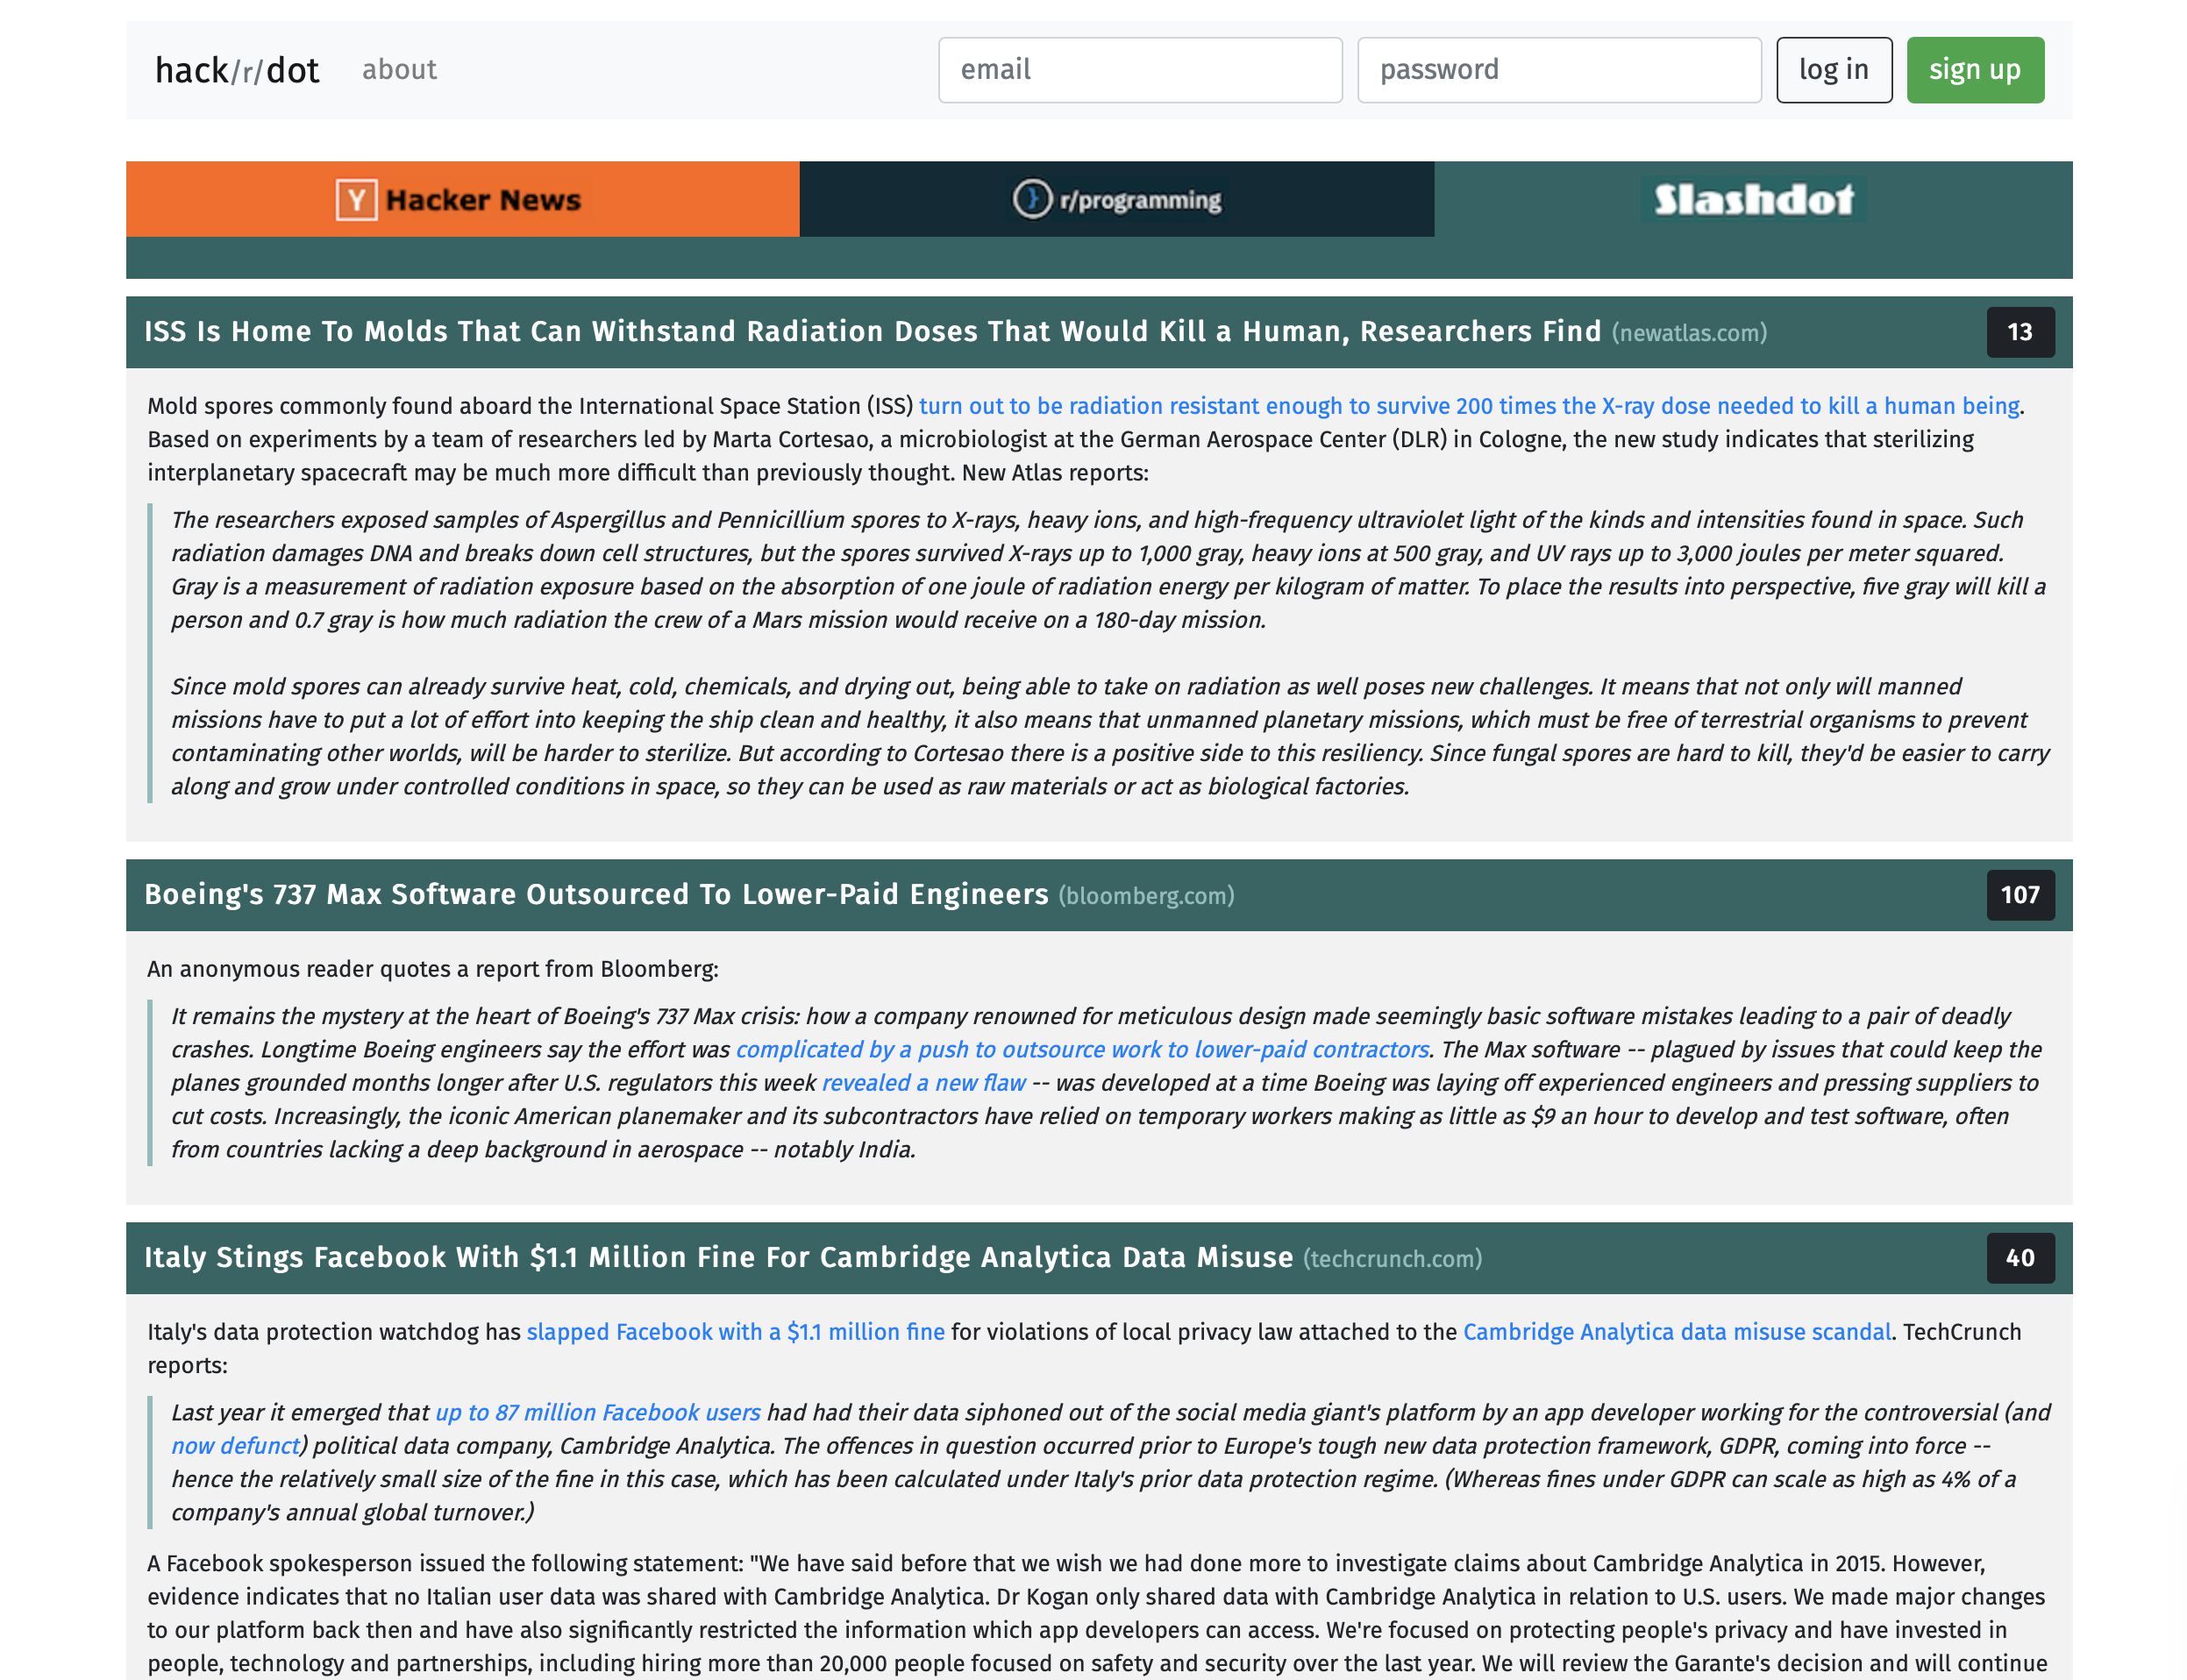This screenshot has height=1680, width=2187.
Task: Open 'up to 87 million Facebook users' link
Action: click(x=597, y=1412)
